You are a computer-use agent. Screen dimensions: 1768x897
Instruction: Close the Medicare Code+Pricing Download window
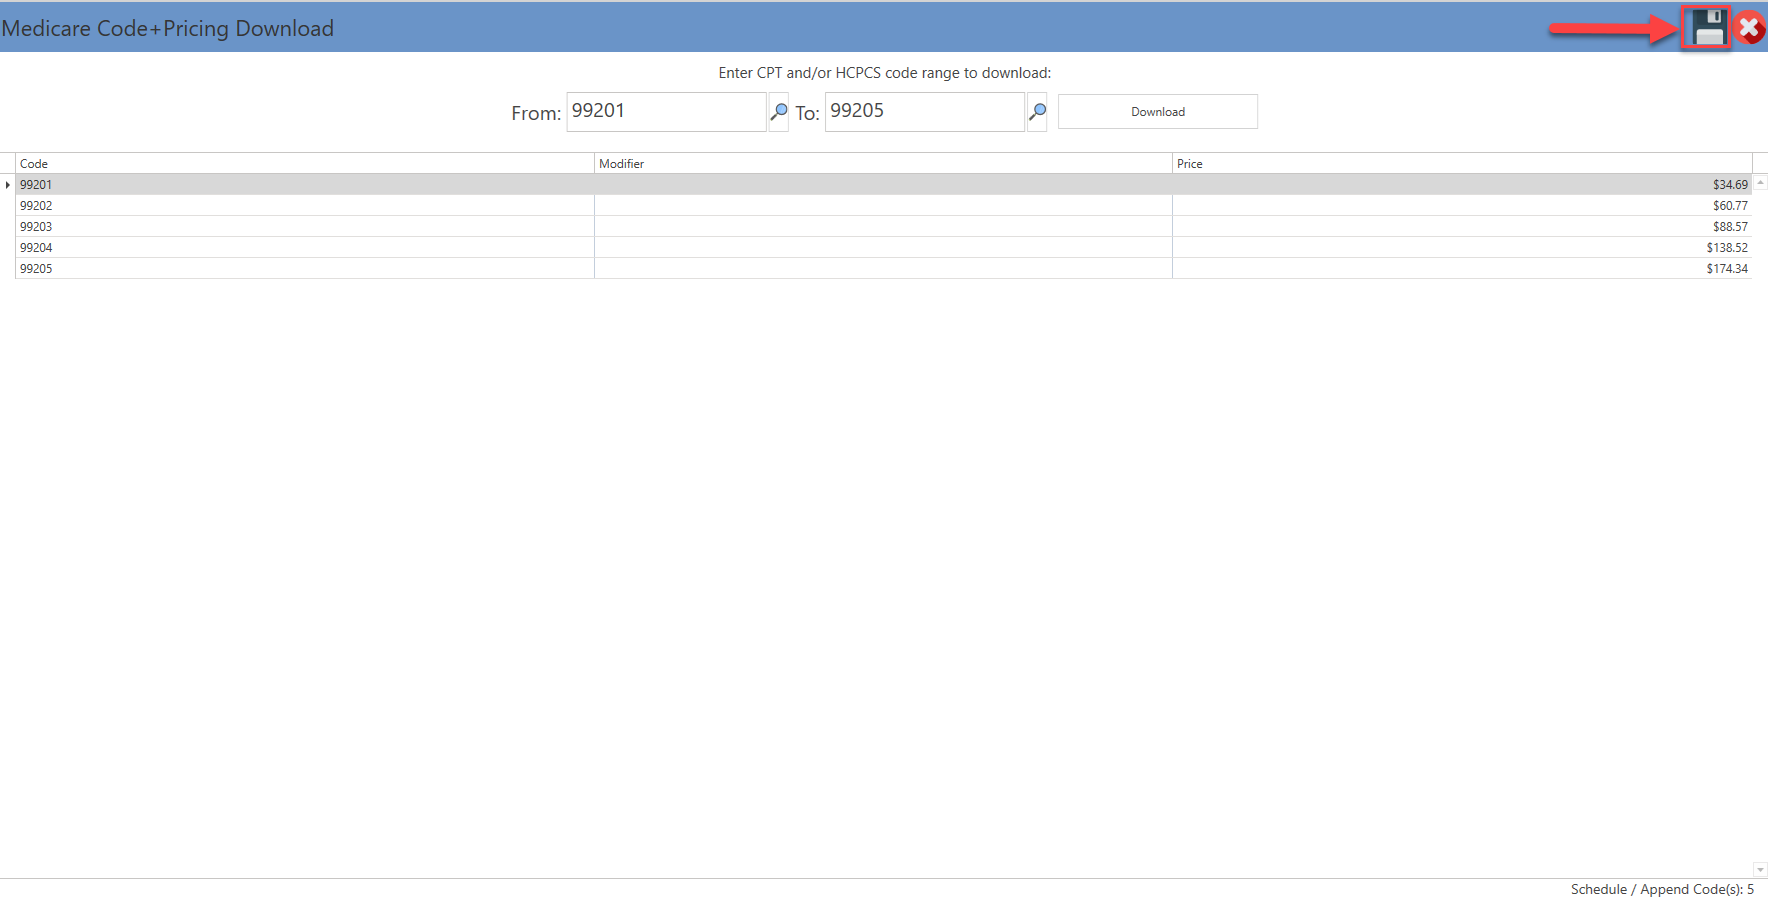(x=1750, y=28)
